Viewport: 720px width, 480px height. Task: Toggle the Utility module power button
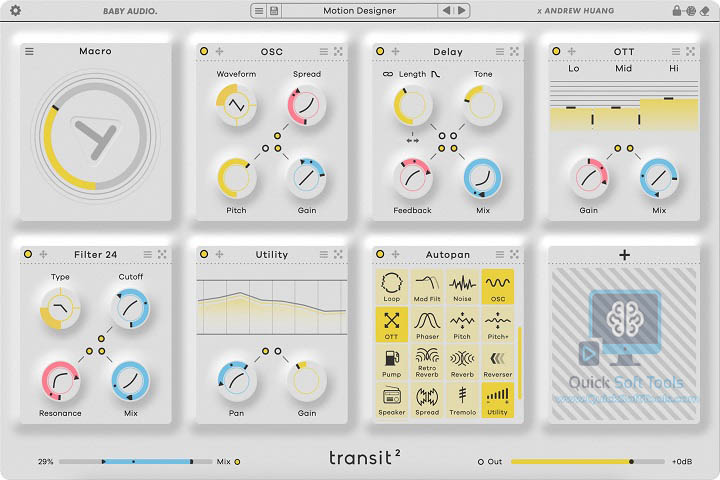click(x=204, y=254)
